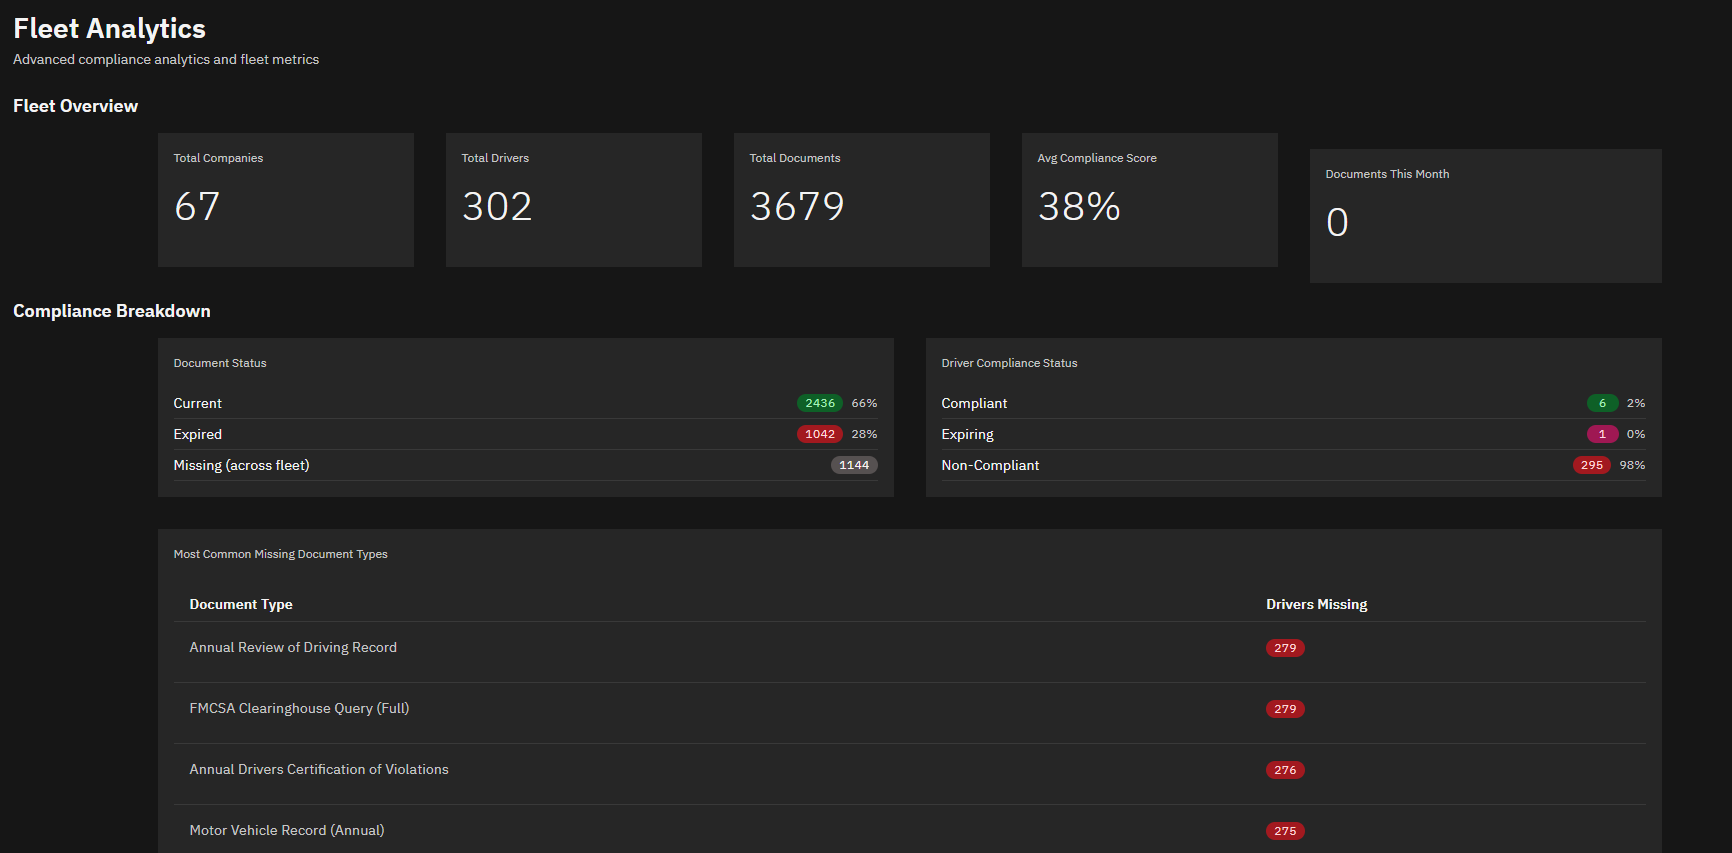1732x853 pixels.
Task: Click the 98% Non-Compliant percentage value
Action: pyautogui.click(x=1632, y=465)
